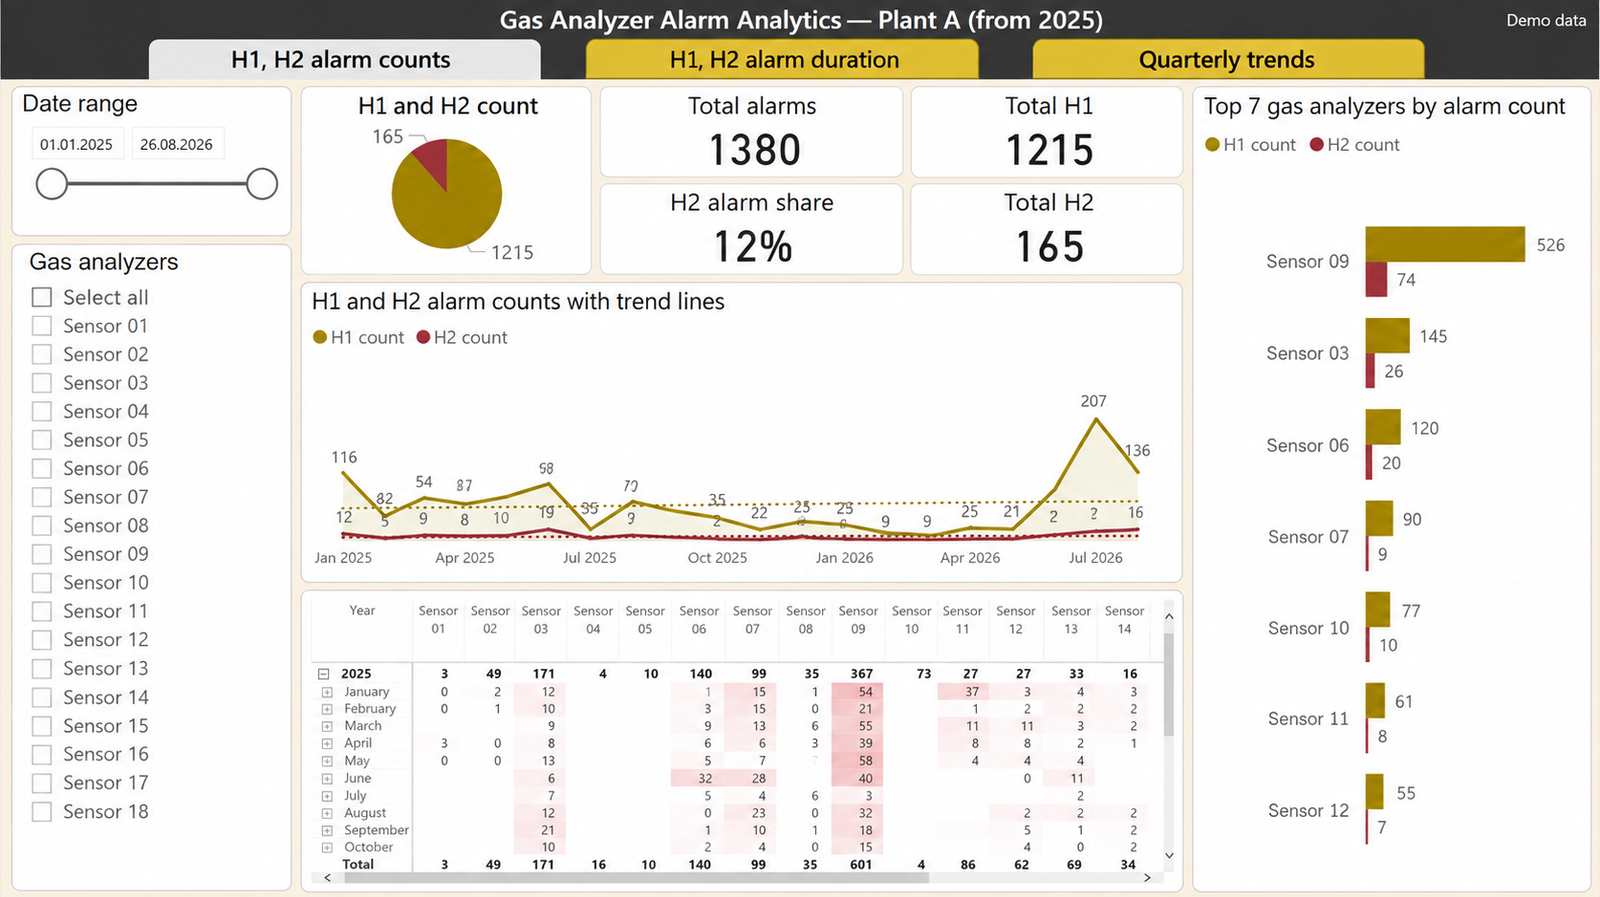Switch to H1, H2 alarm duration tab
Screen dimensions: 1600x897
782,59
